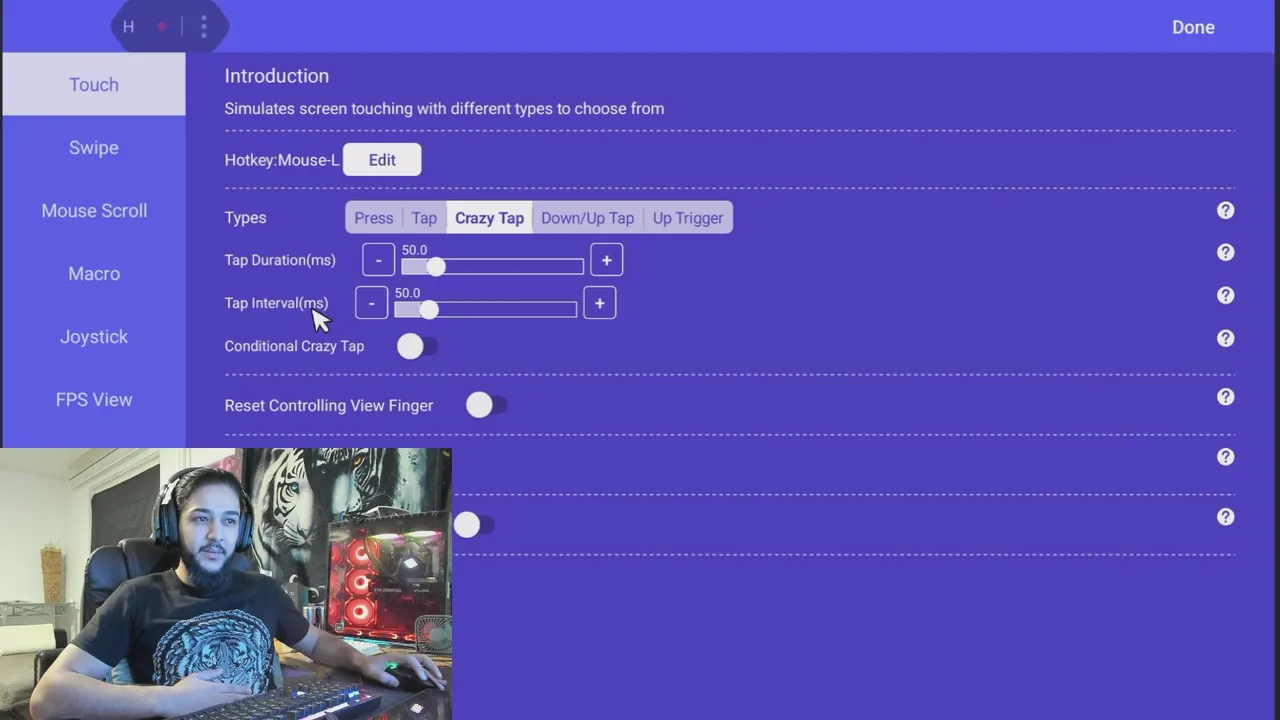
Task: Click the Introduction heading
Action: (x=277, y=76)
